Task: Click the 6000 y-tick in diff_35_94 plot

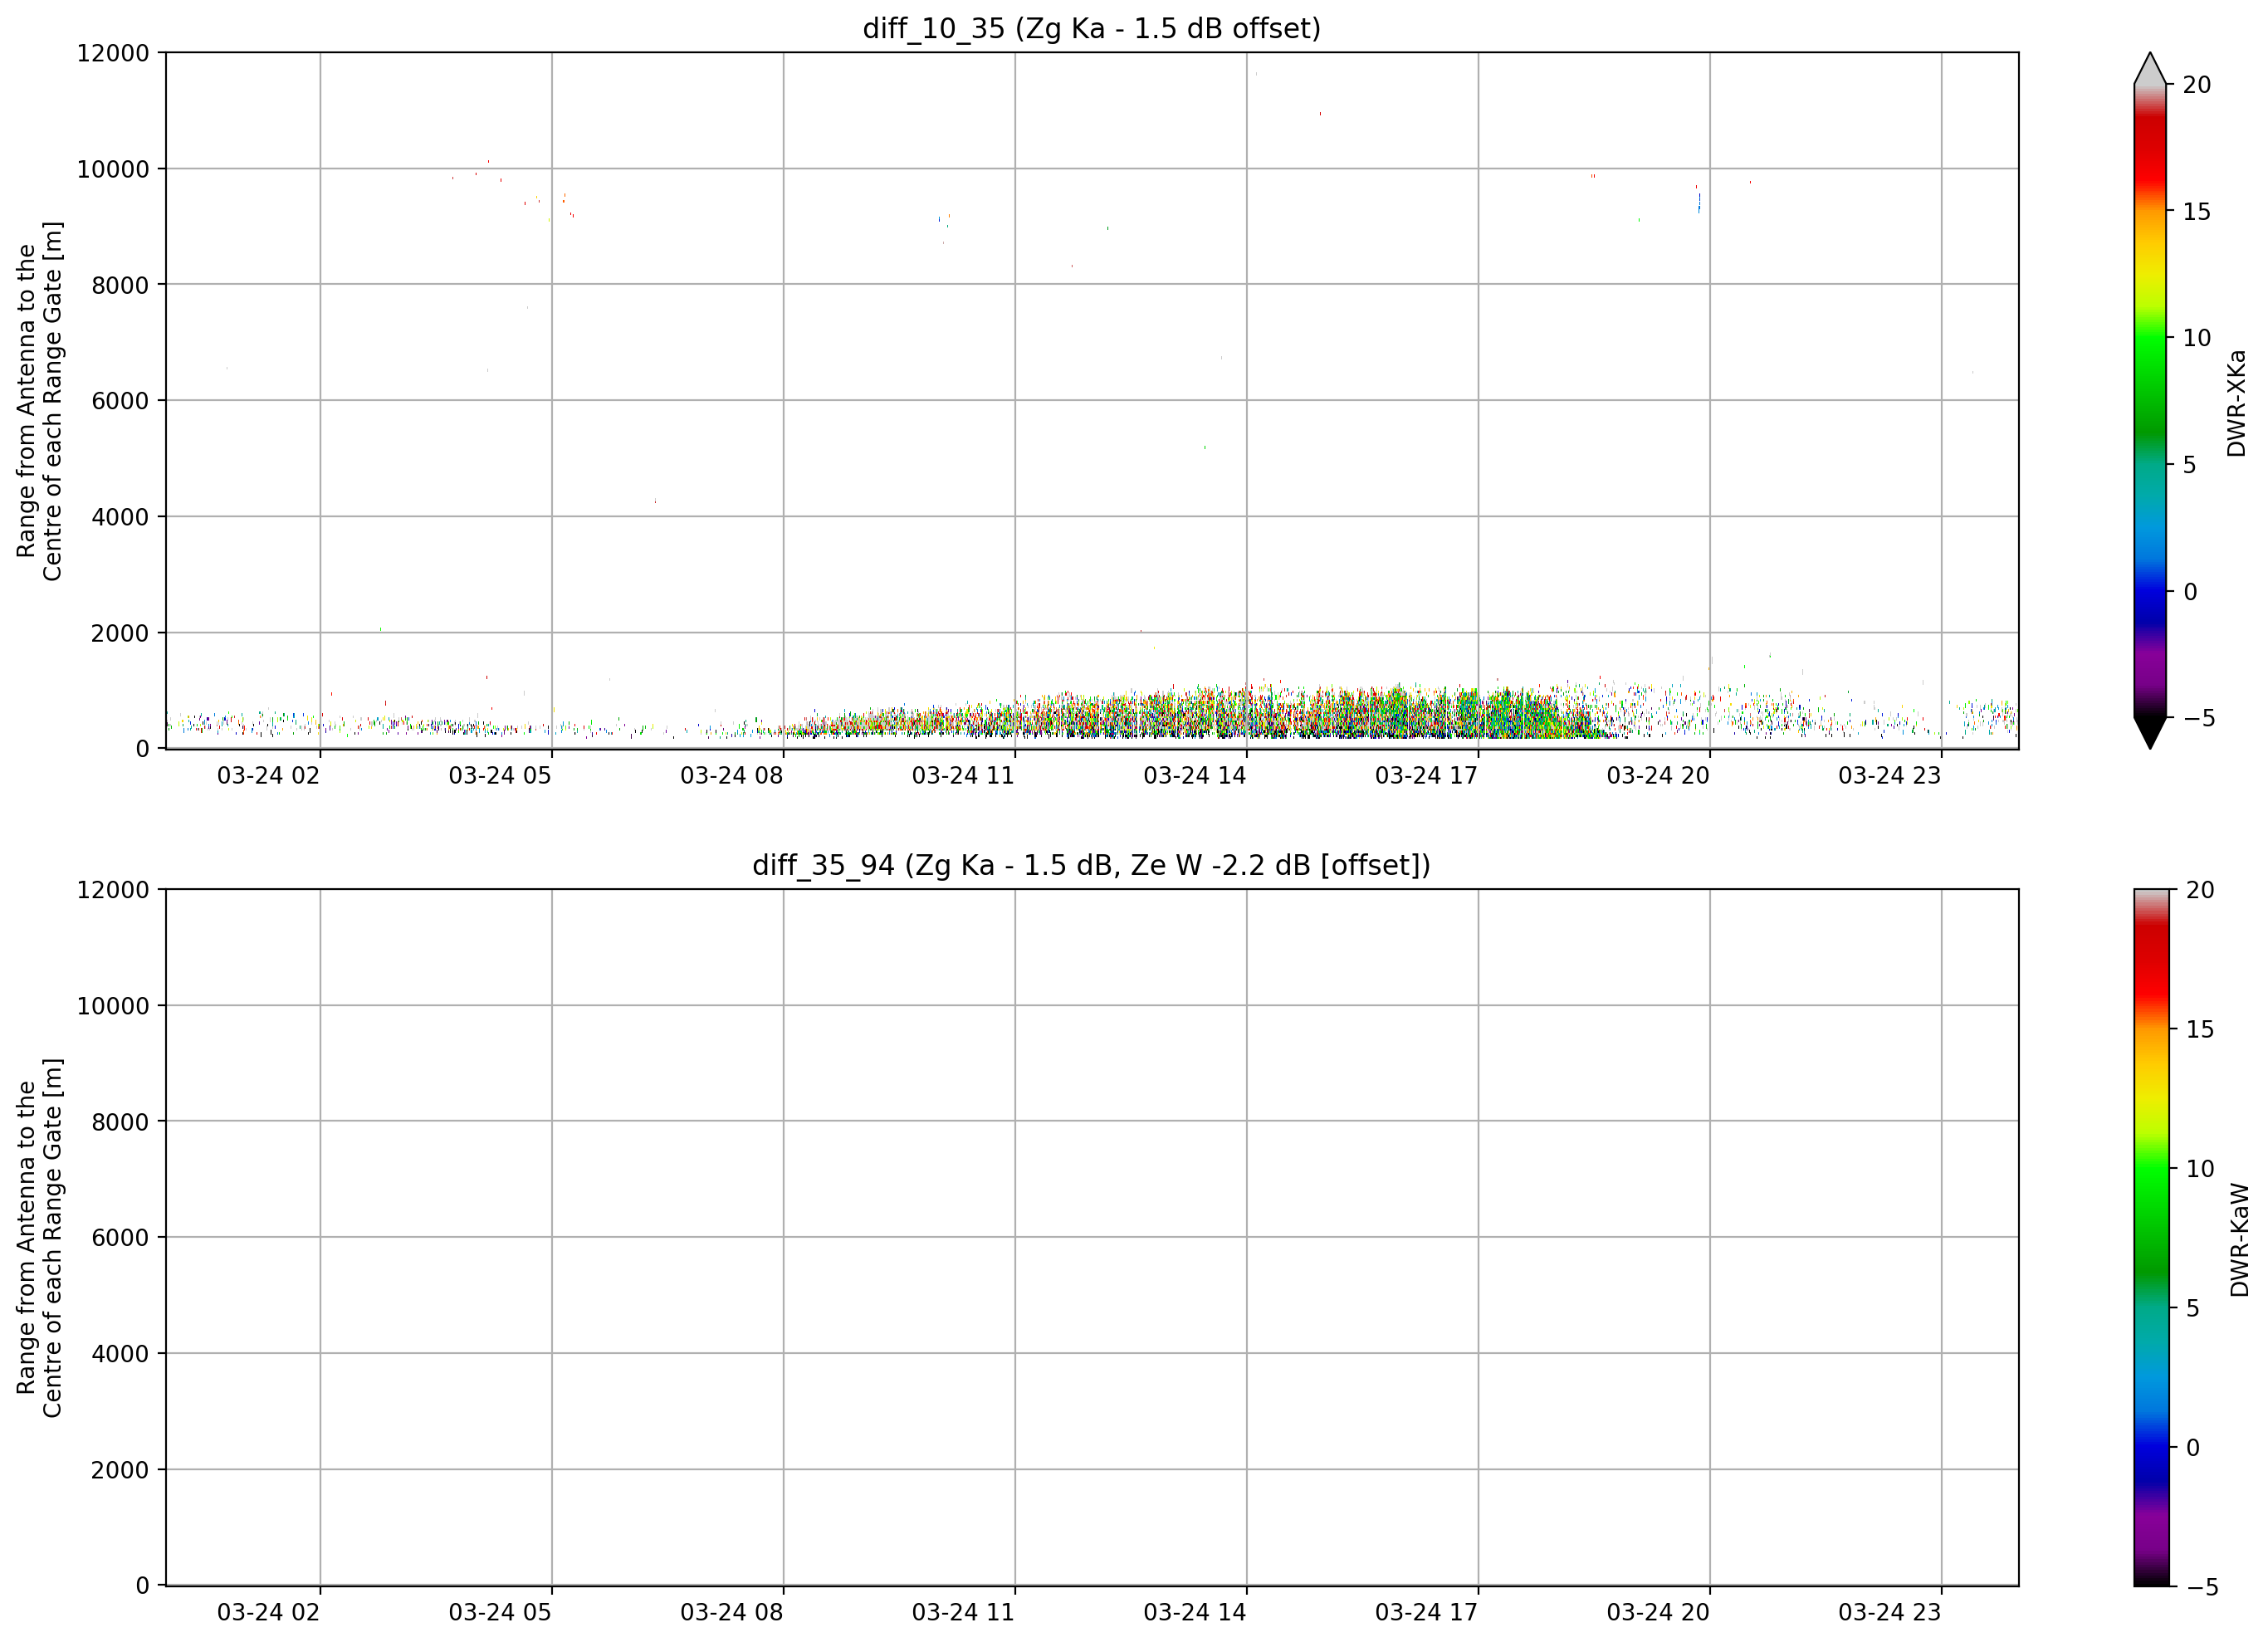Action: 120,1238
